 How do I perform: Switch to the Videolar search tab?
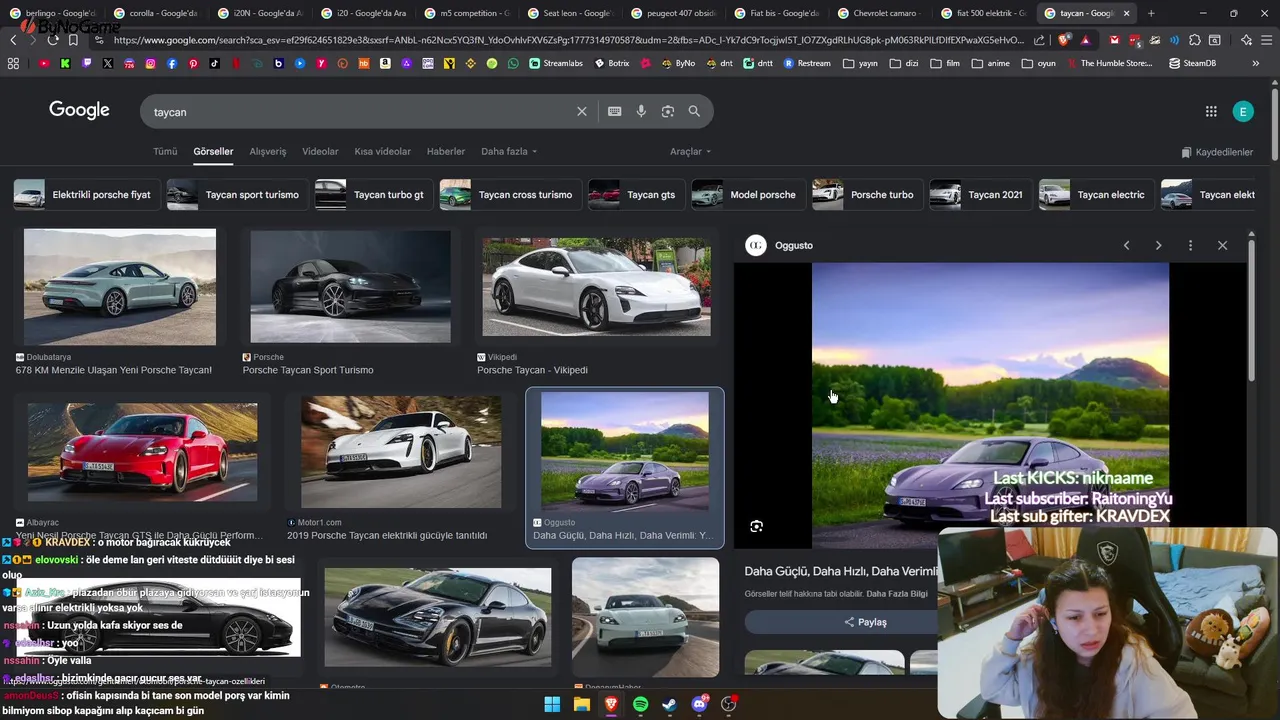(x=320, y=152)
